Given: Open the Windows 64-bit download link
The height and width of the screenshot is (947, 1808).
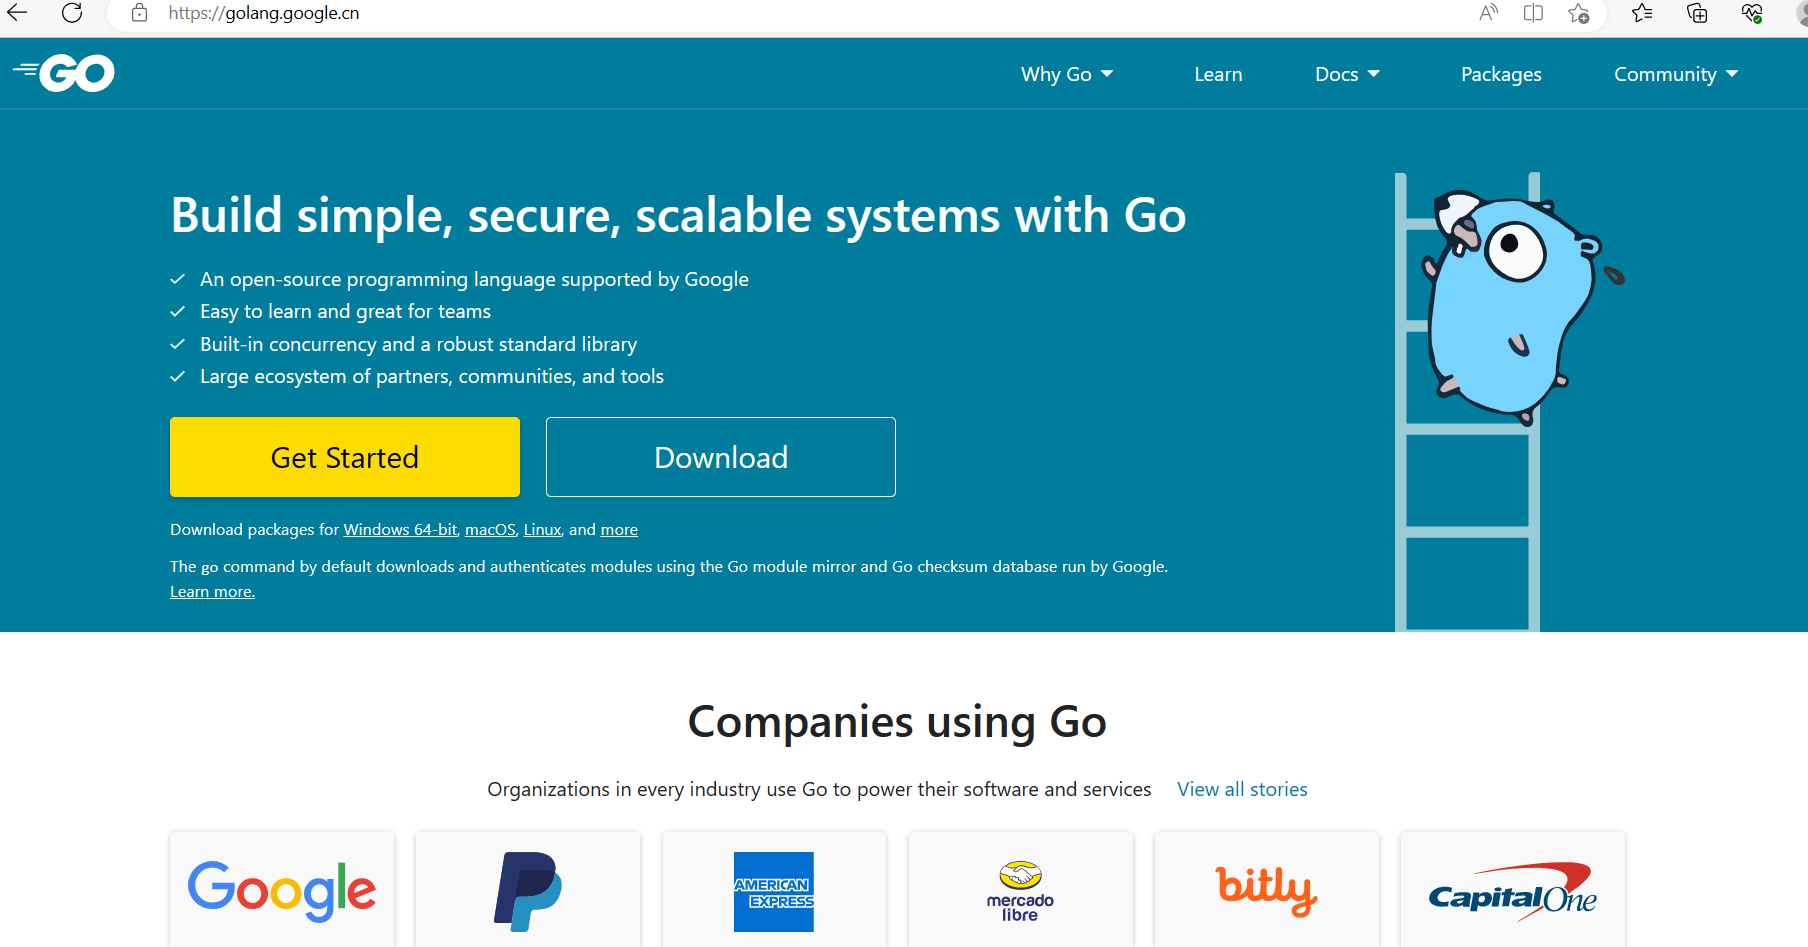Looking at the screenshot, I should coord(400,530).
